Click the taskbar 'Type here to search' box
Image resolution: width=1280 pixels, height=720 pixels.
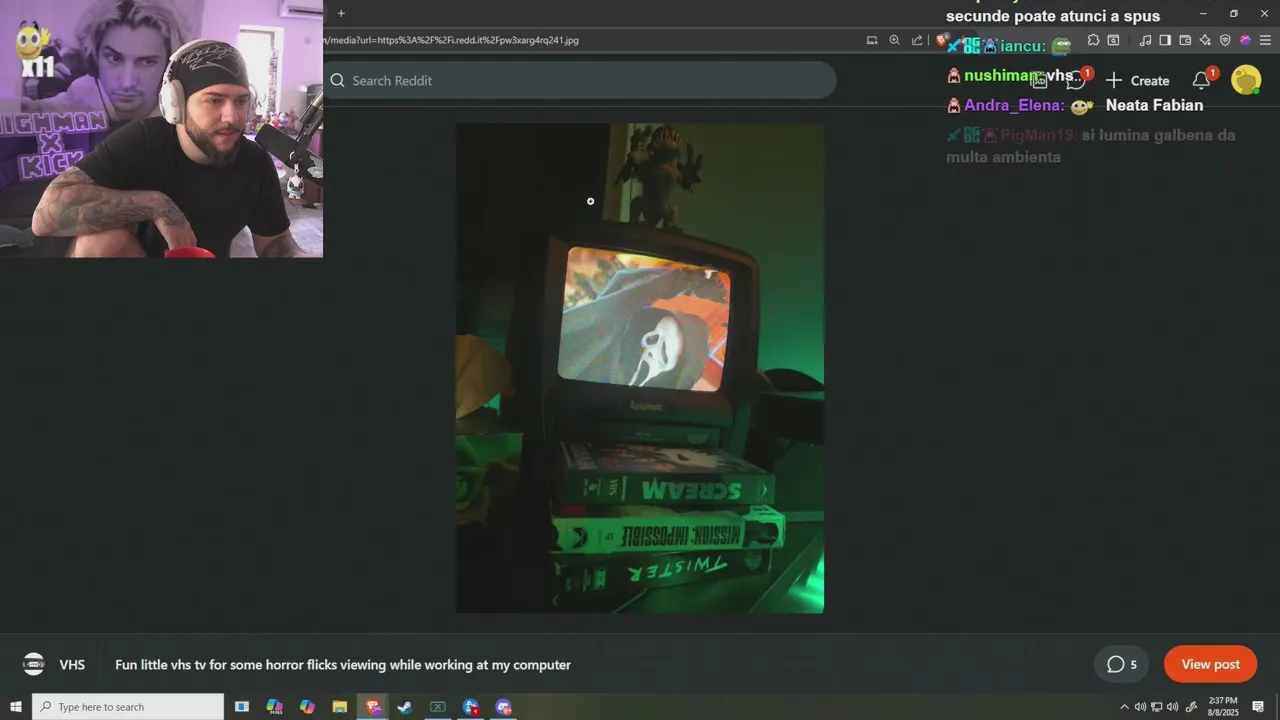pyautogui.click(x=128, y=707)
